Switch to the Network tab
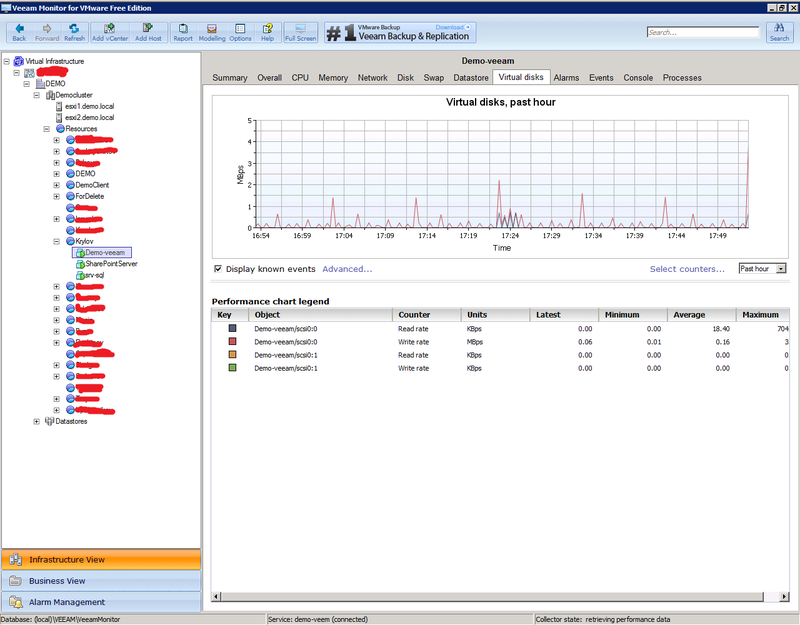This screenshot has height=625, width=800. coord(372,78)
